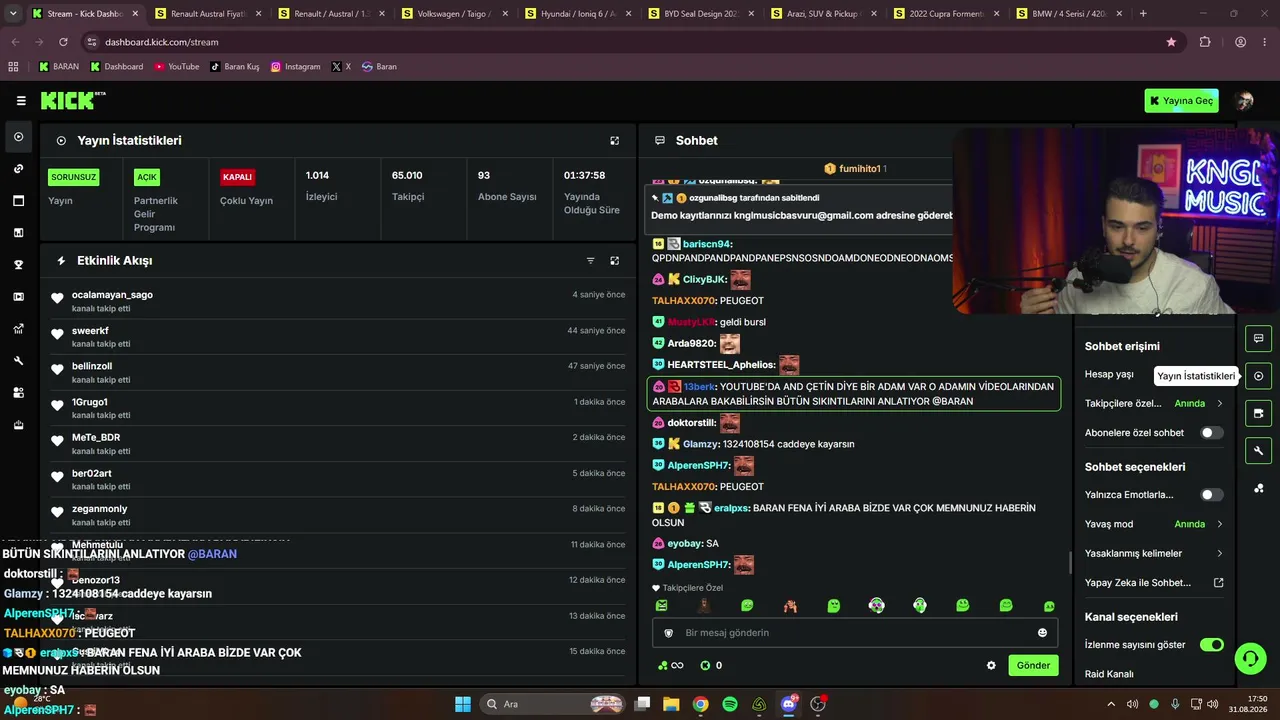Toggle Yalnızca Emotlarla switch
This screenshot has width=1280, height=720.
[1211, 495]
